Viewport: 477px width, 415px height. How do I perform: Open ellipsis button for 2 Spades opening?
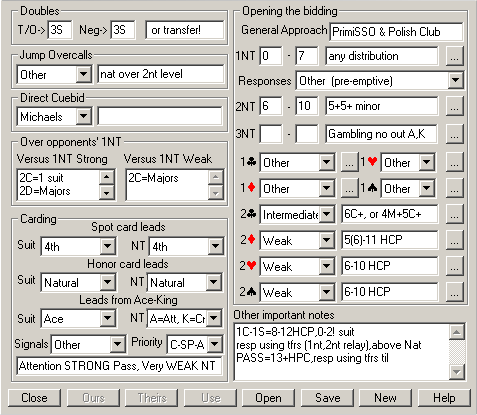(454, 292)
